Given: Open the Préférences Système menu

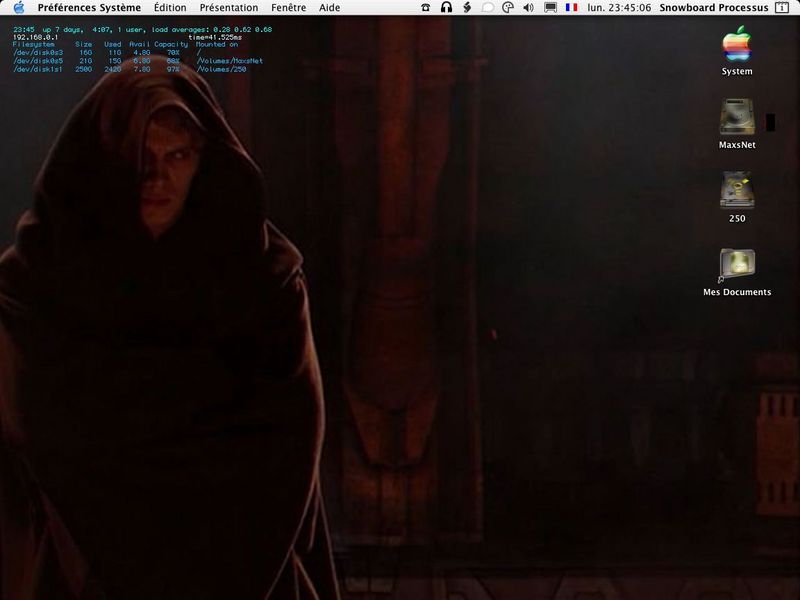Looking at the screenshot, I should click(x=89, y=8).
